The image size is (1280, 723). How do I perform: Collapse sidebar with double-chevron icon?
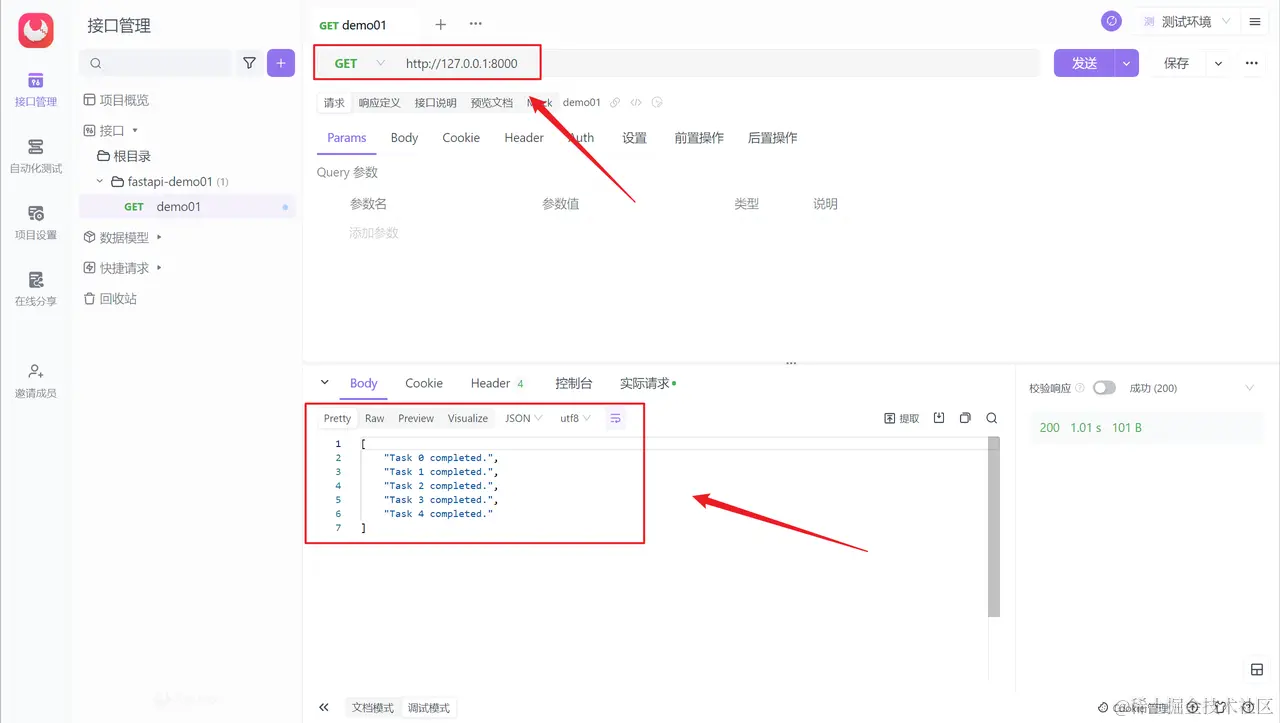tap(324, 707)
